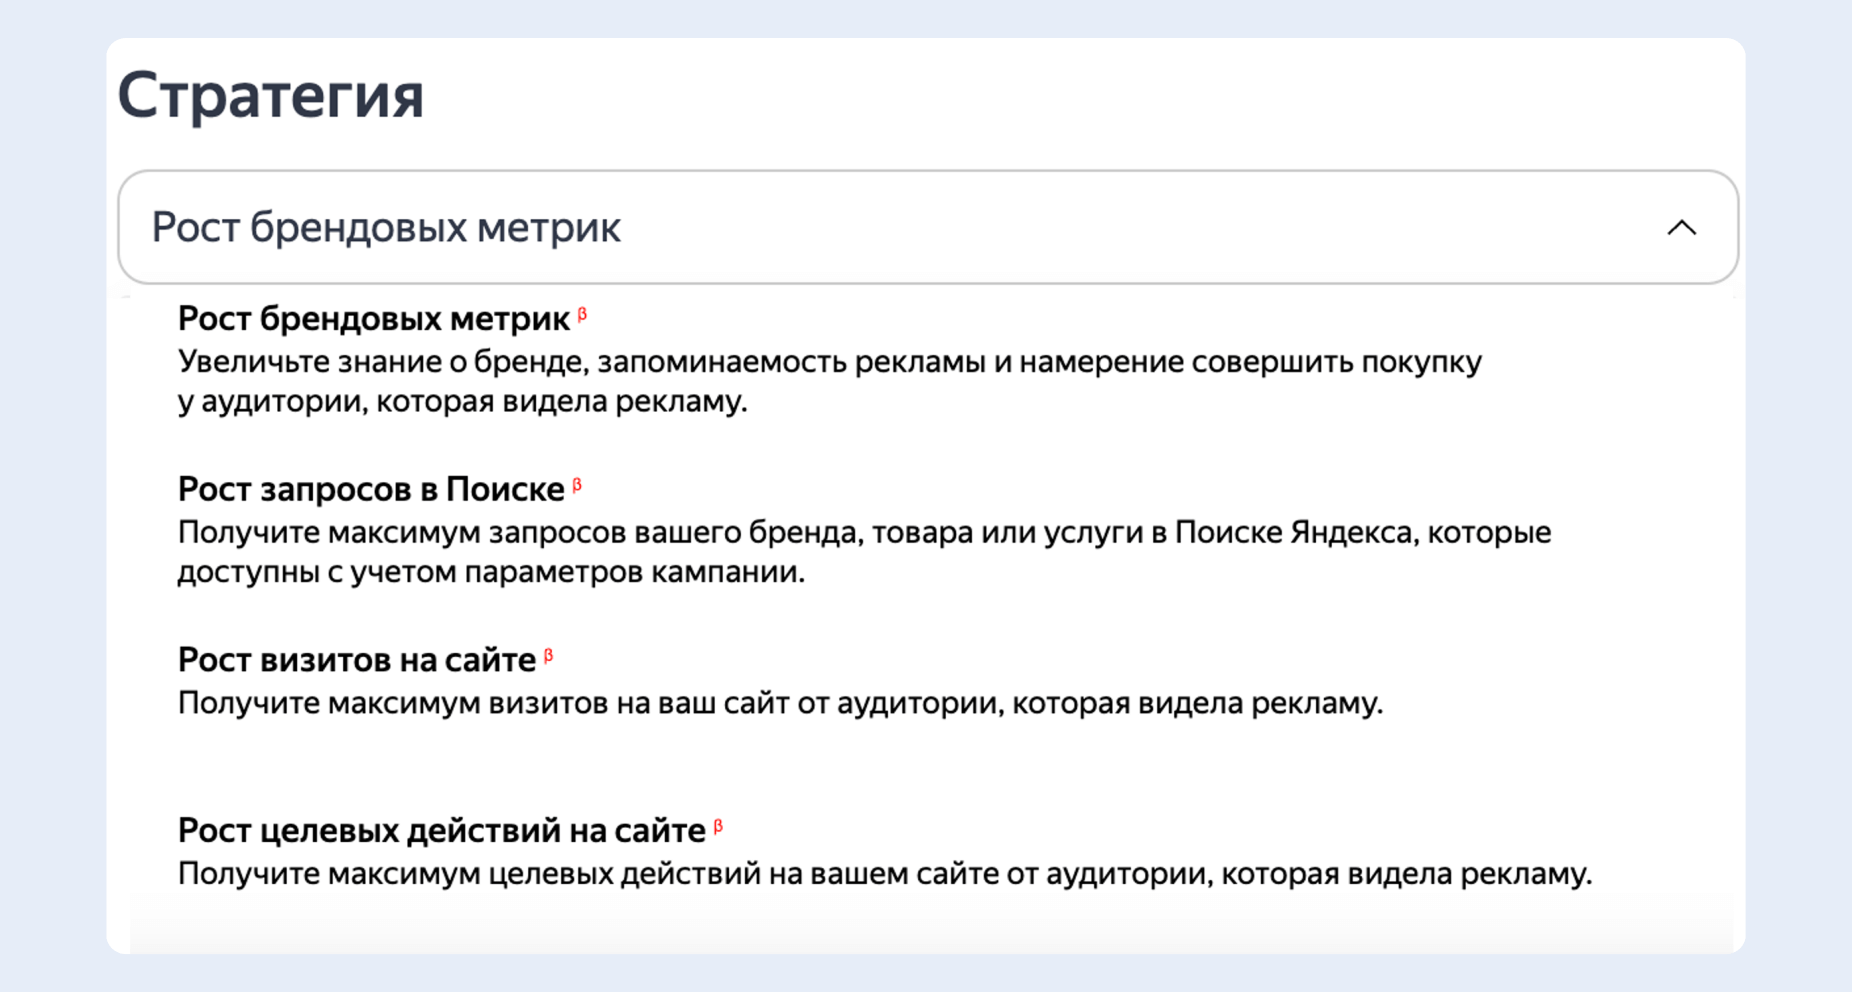Screen dimensions: 1852x992
Task: Click the Стратегия heading
Action: coord(270,95)
